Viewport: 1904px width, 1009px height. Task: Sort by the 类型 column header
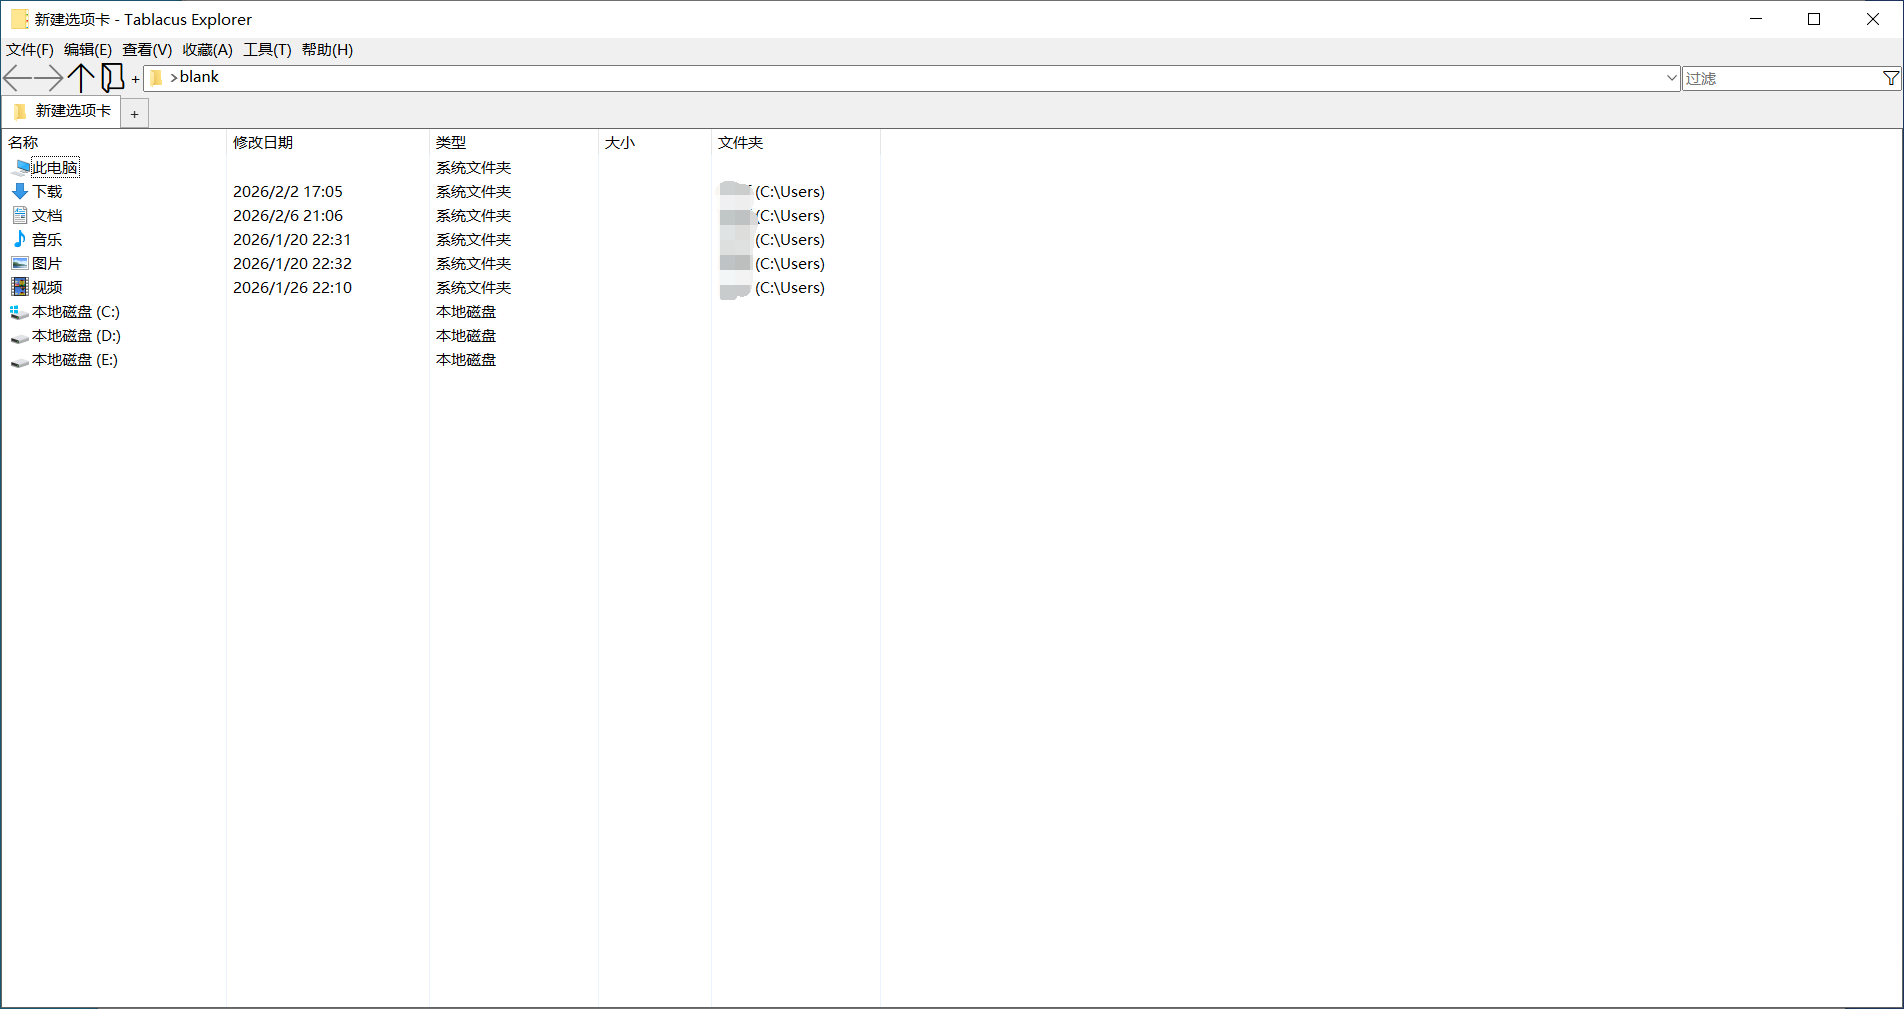451,143
